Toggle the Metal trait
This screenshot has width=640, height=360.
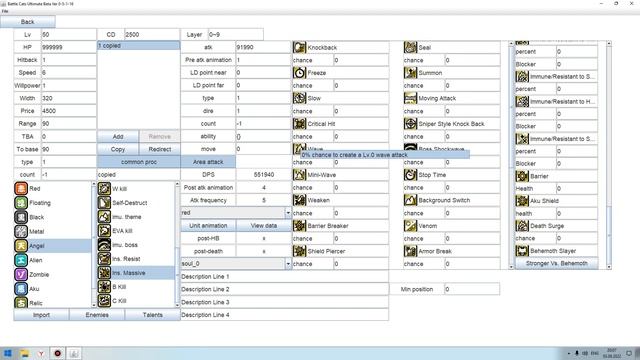click(x=53, y=231)
